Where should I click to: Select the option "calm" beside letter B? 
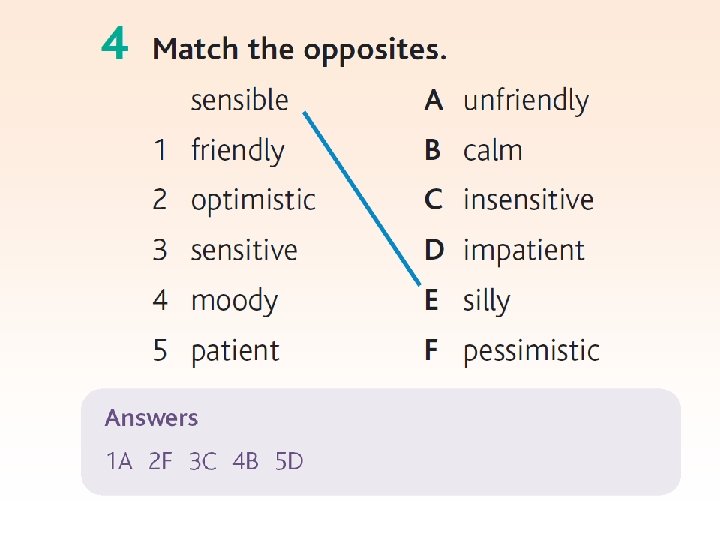tap(493, 151)
